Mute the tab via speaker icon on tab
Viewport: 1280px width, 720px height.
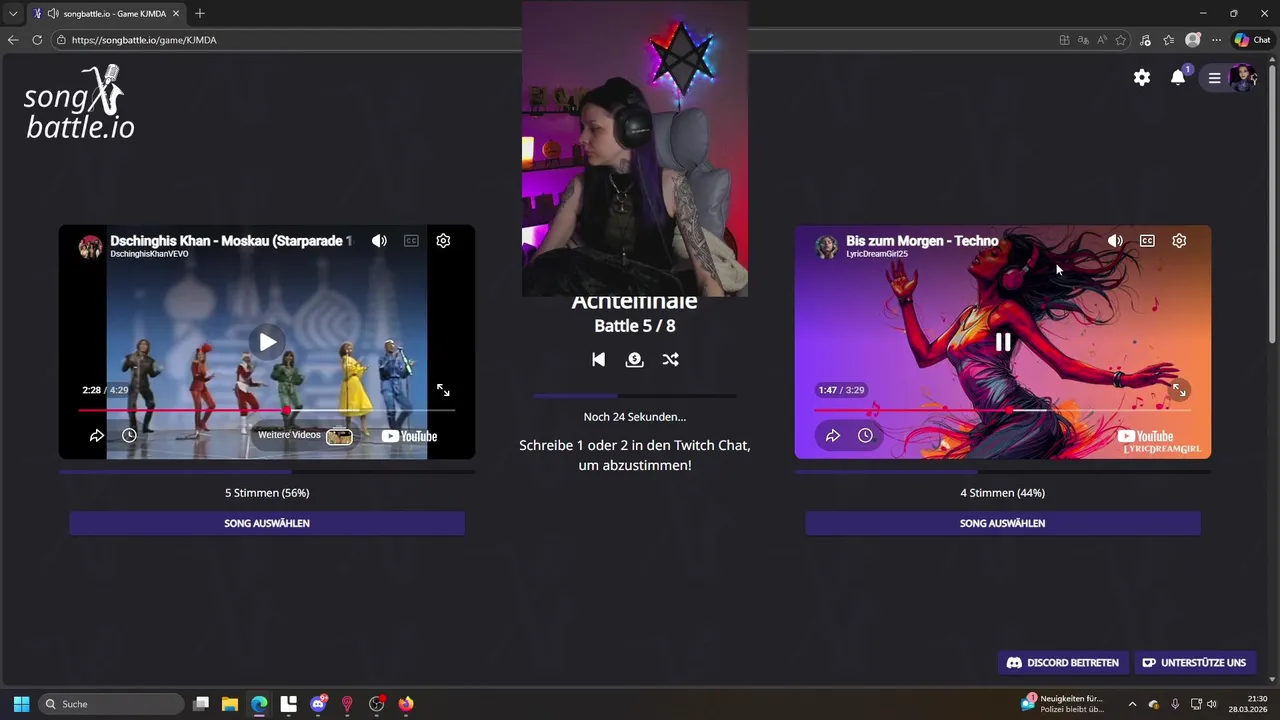[x=52, y=13]
